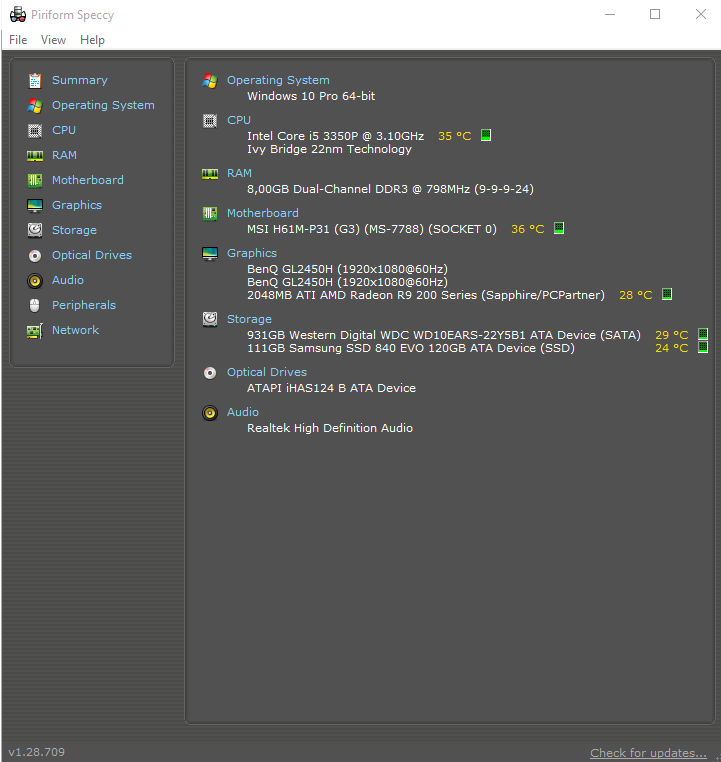Click the Motherboard icon in main panel
721x762 pixels.
click(x=210, y=213)
